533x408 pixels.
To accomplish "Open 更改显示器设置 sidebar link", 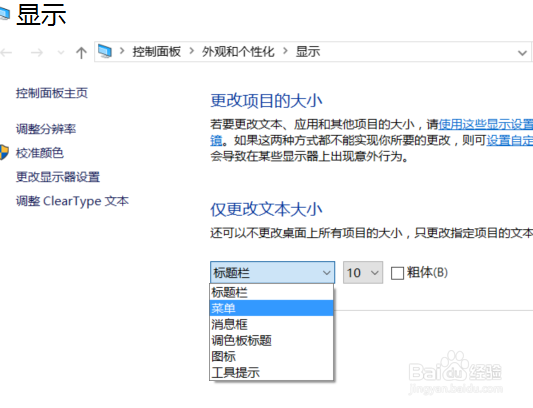I will tap(58, 177).
